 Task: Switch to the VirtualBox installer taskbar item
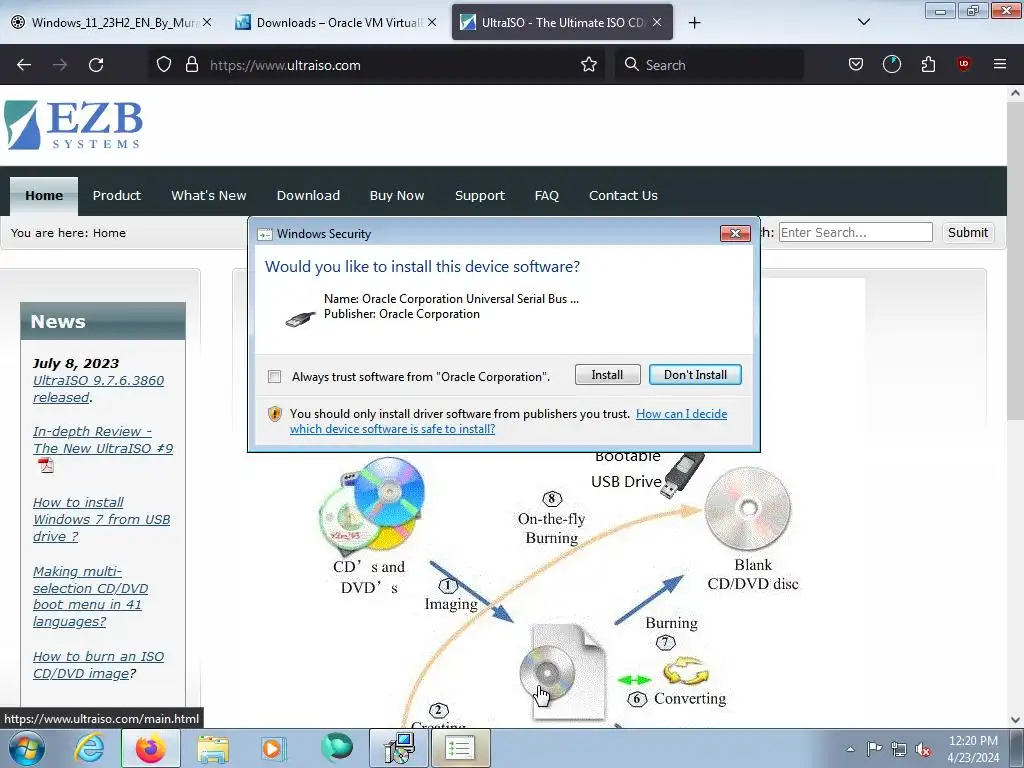coord(398,748)
